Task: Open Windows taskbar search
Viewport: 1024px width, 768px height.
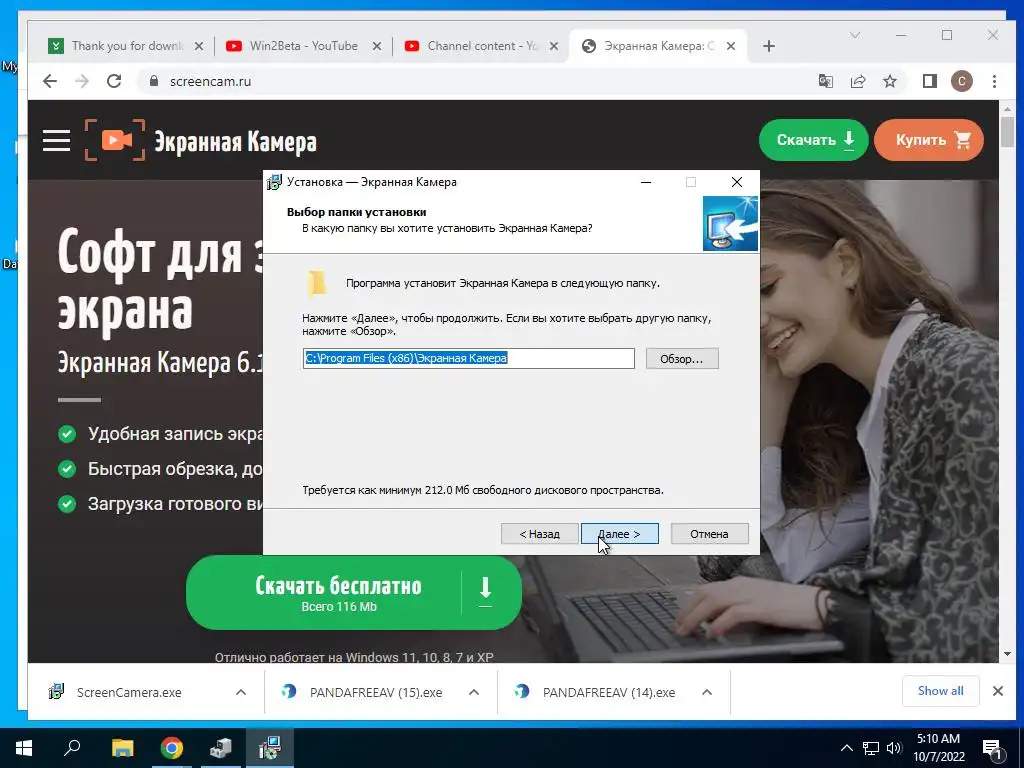Action: [x=72, y=748]
